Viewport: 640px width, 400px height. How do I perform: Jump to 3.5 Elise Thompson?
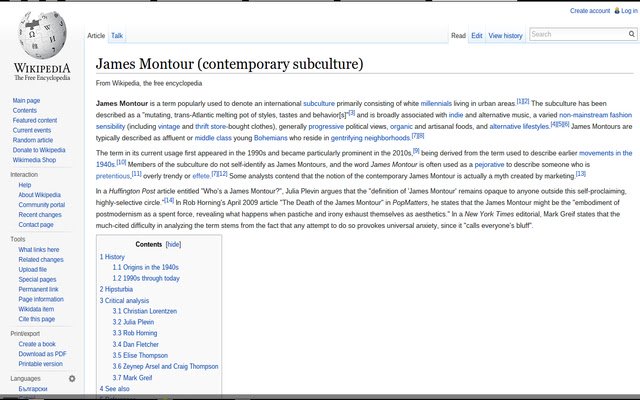click(x=140, y=356)
